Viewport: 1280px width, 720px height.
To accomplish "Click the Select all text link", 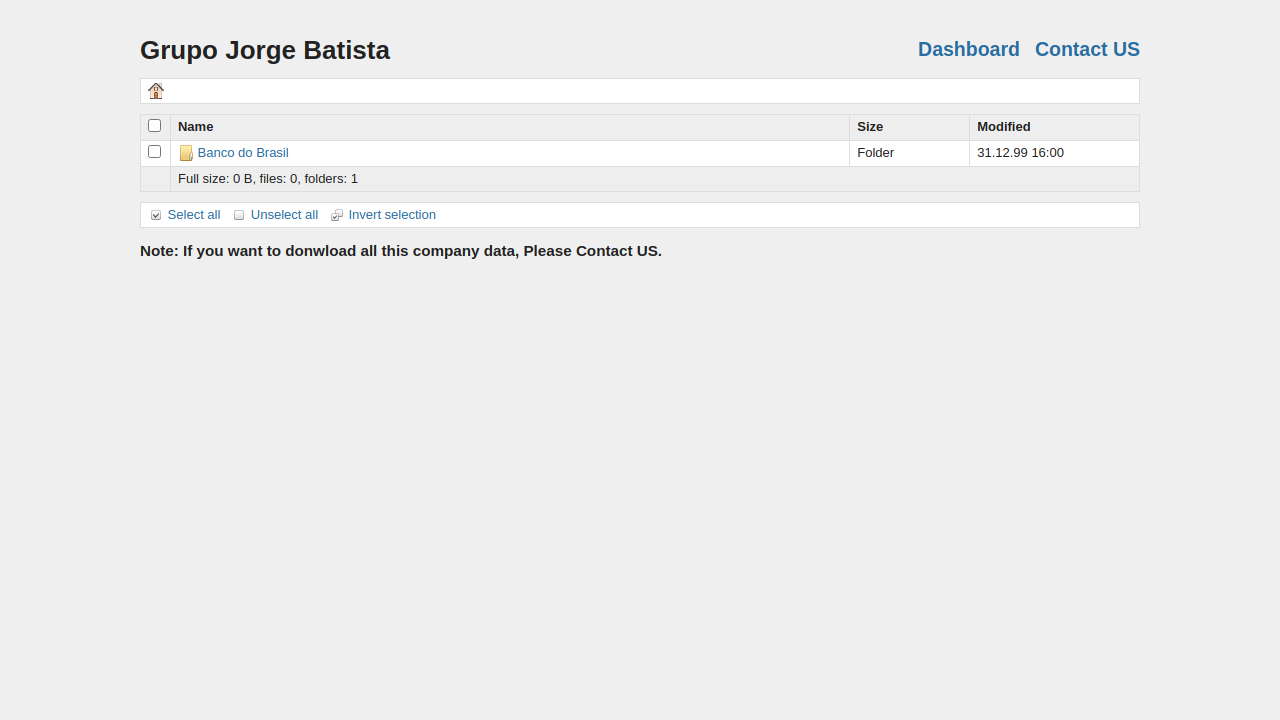I will click(194, 215).
